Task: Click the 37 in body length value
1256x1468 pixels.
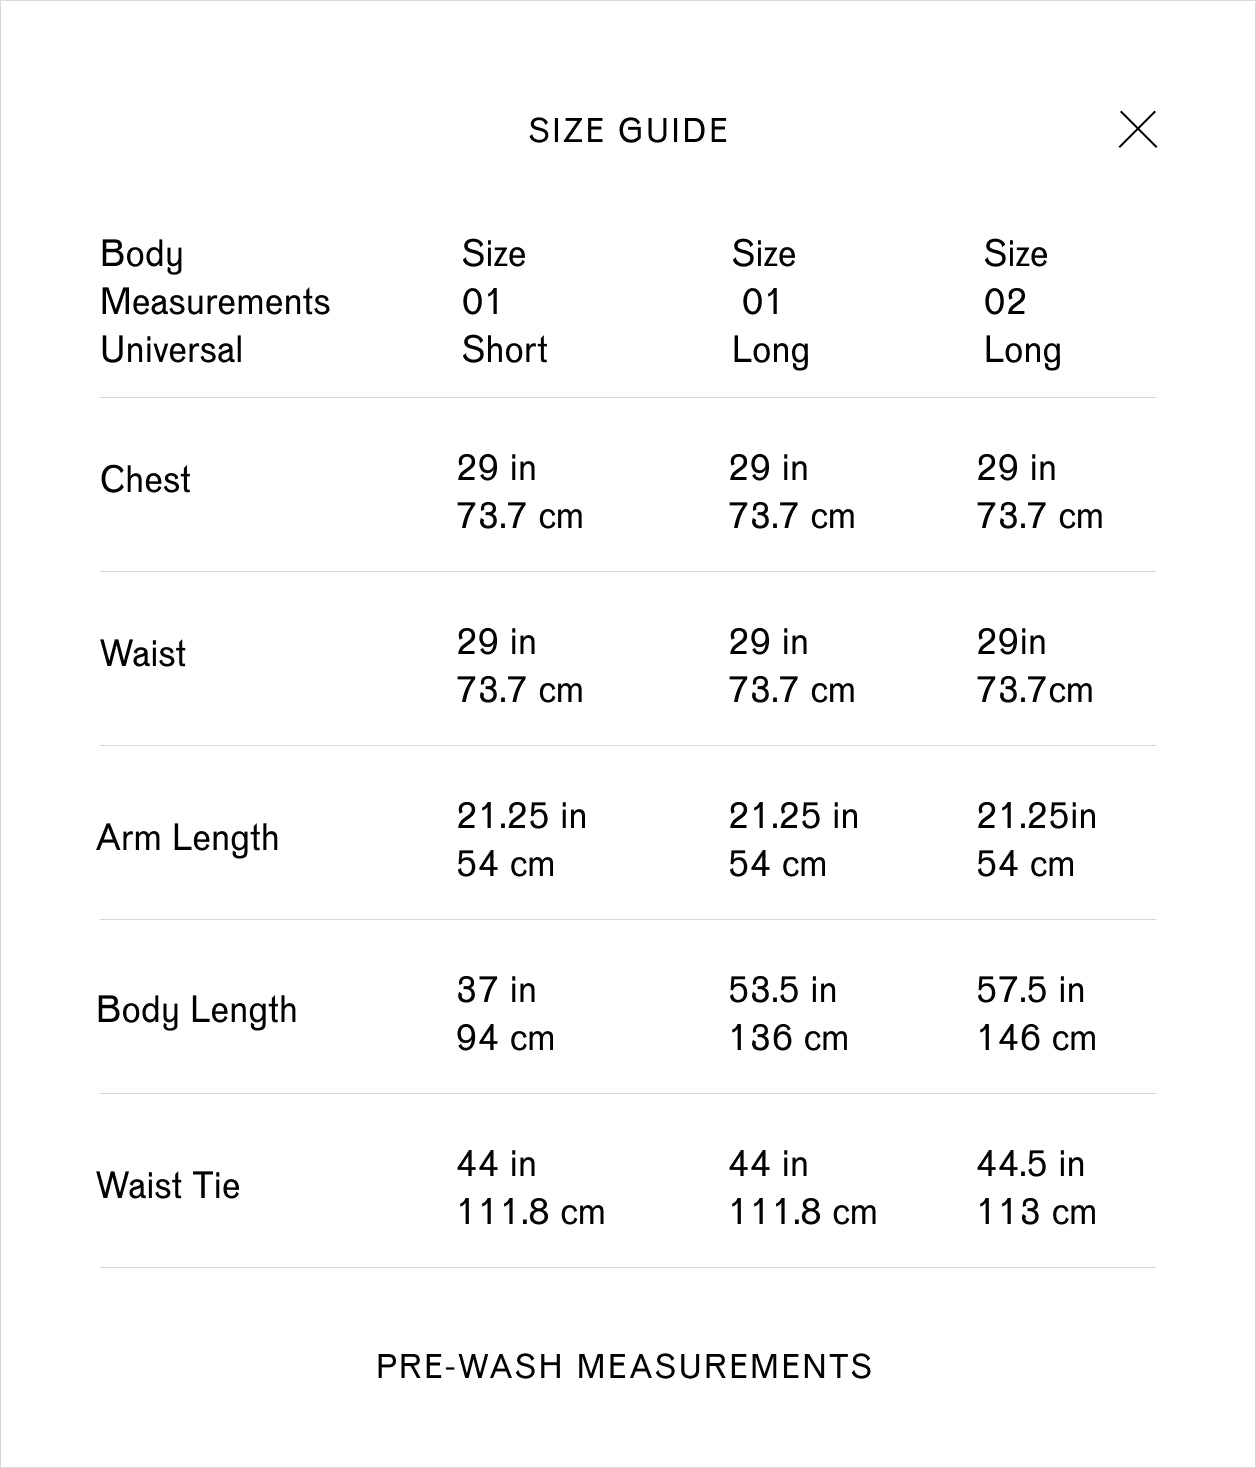Action: click(496, 990)
